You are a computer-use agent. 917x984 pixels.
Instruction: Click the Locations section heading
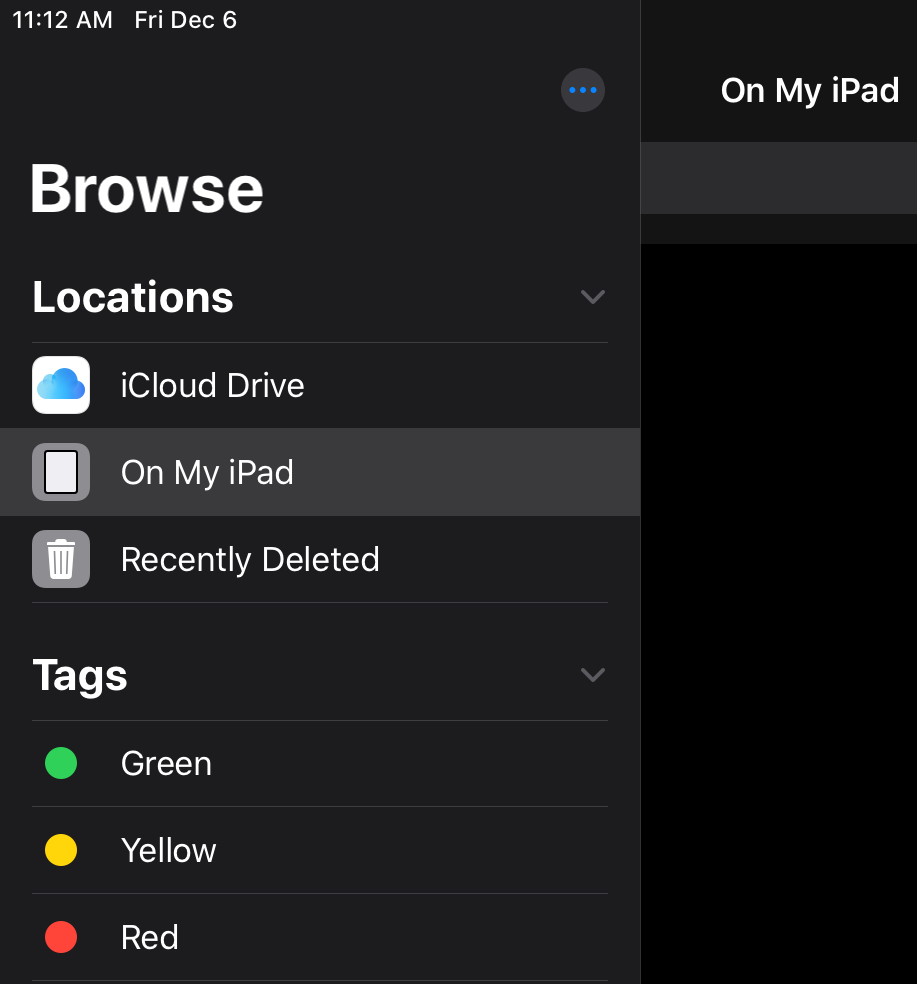(133, 297)
